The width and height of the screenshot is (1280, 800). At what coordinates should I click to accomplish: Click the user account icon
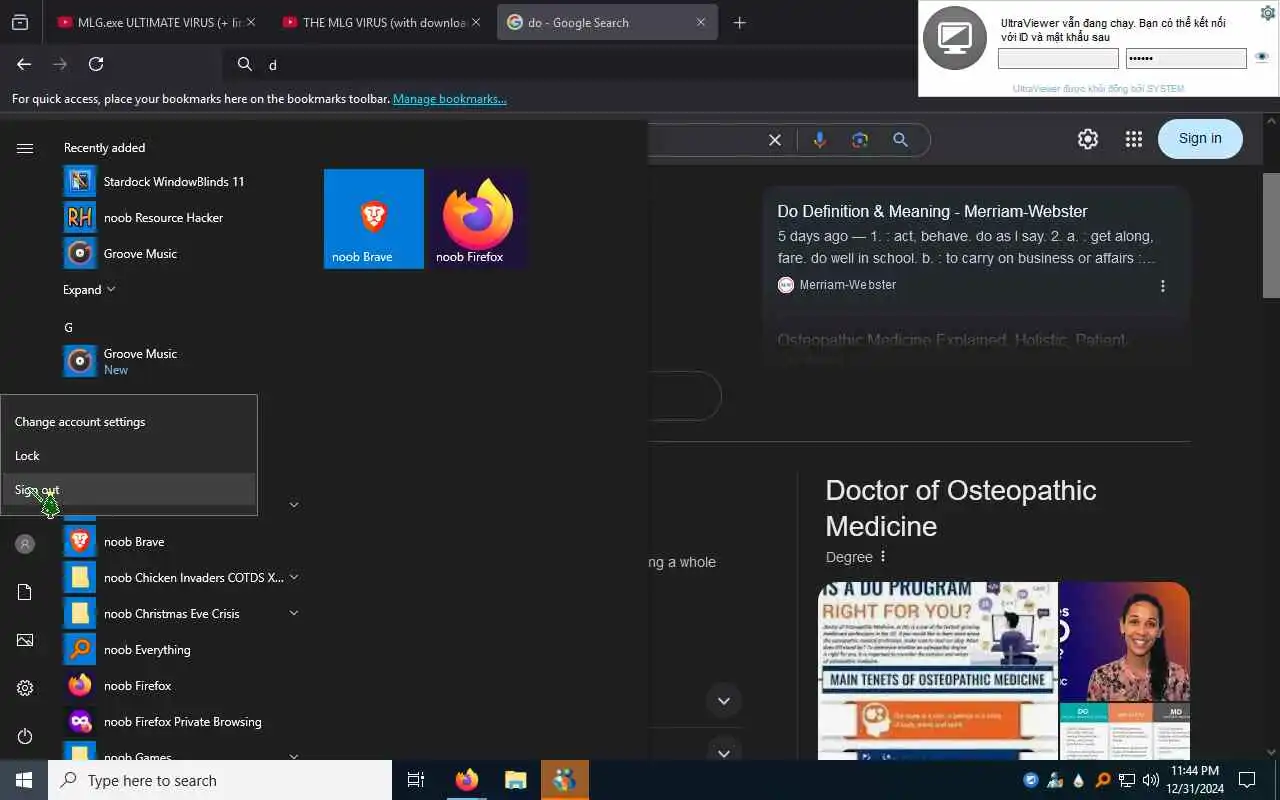25,544
